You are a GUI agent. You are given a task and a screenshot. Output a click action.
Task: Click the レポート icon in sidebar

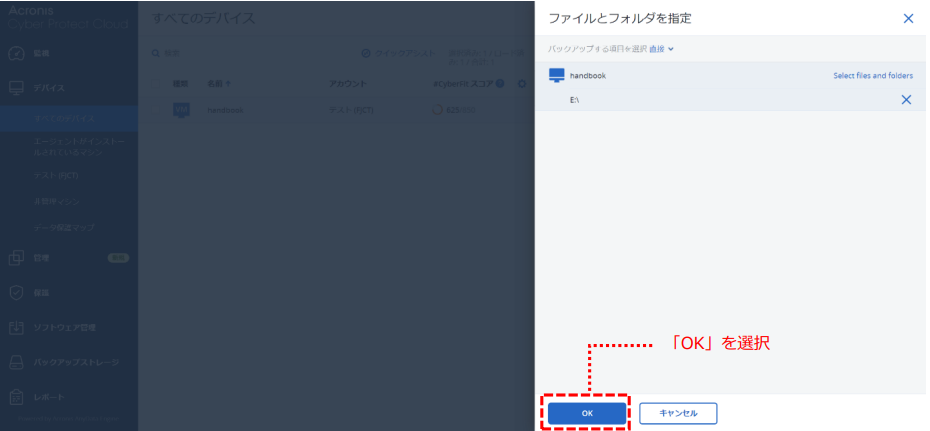pos(16,397)
